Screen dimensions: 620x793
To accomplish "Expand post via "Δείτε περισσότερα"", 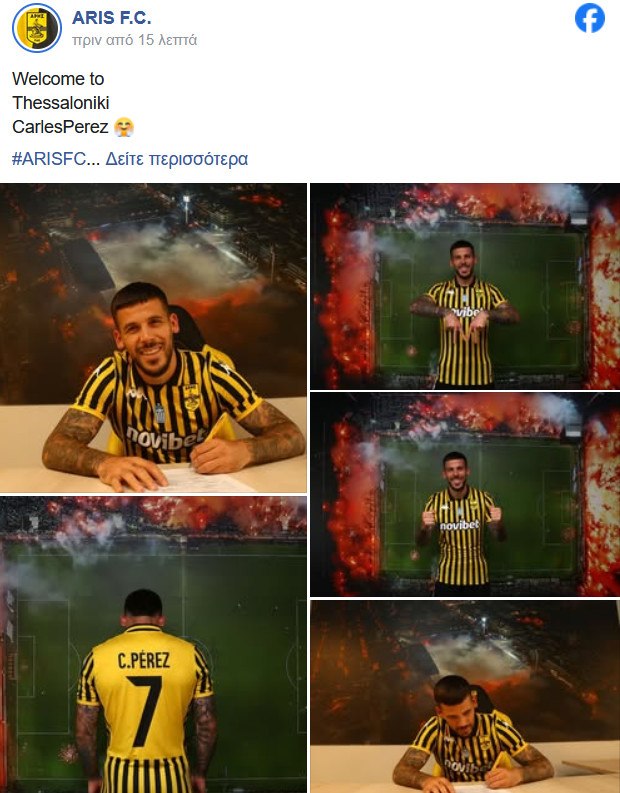I will (176, 159).
